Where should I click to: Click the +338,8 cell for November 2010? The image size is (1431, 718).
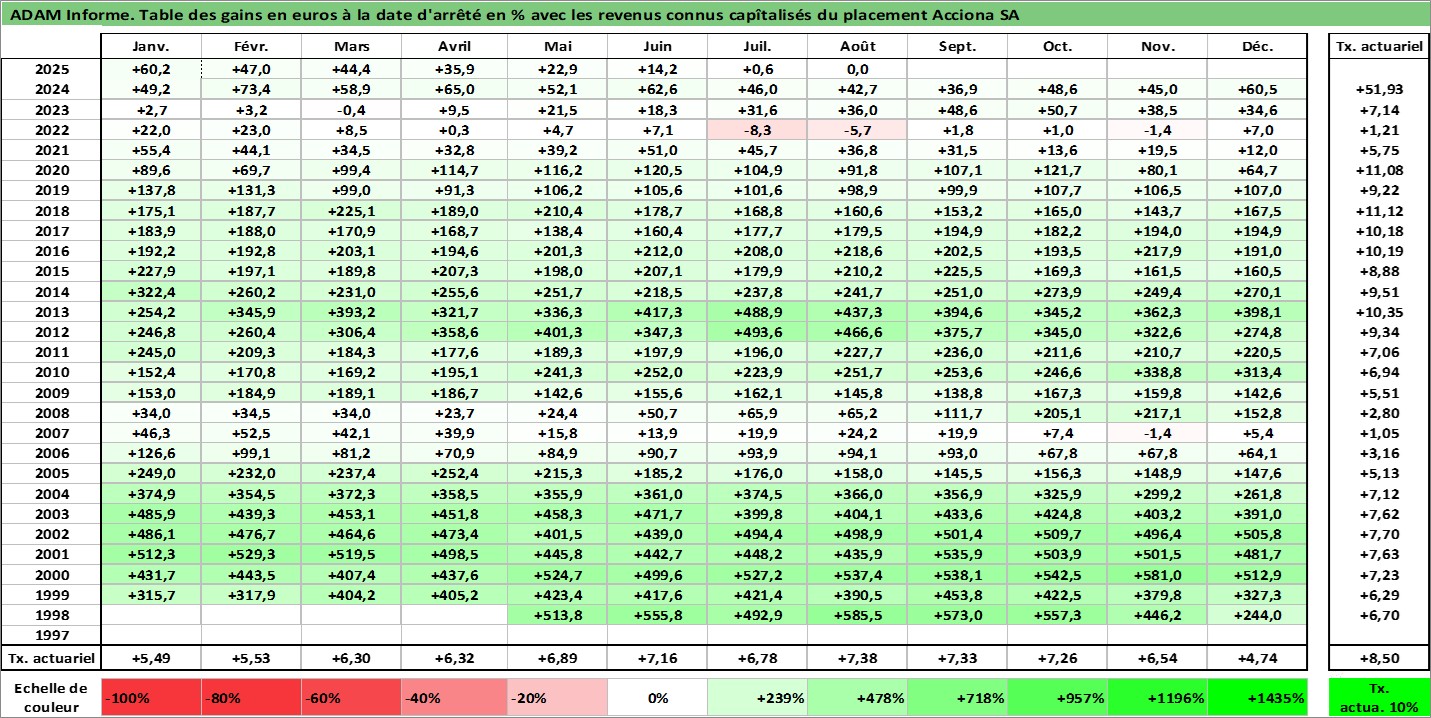pyautogui.click(x=1157, y=372)
